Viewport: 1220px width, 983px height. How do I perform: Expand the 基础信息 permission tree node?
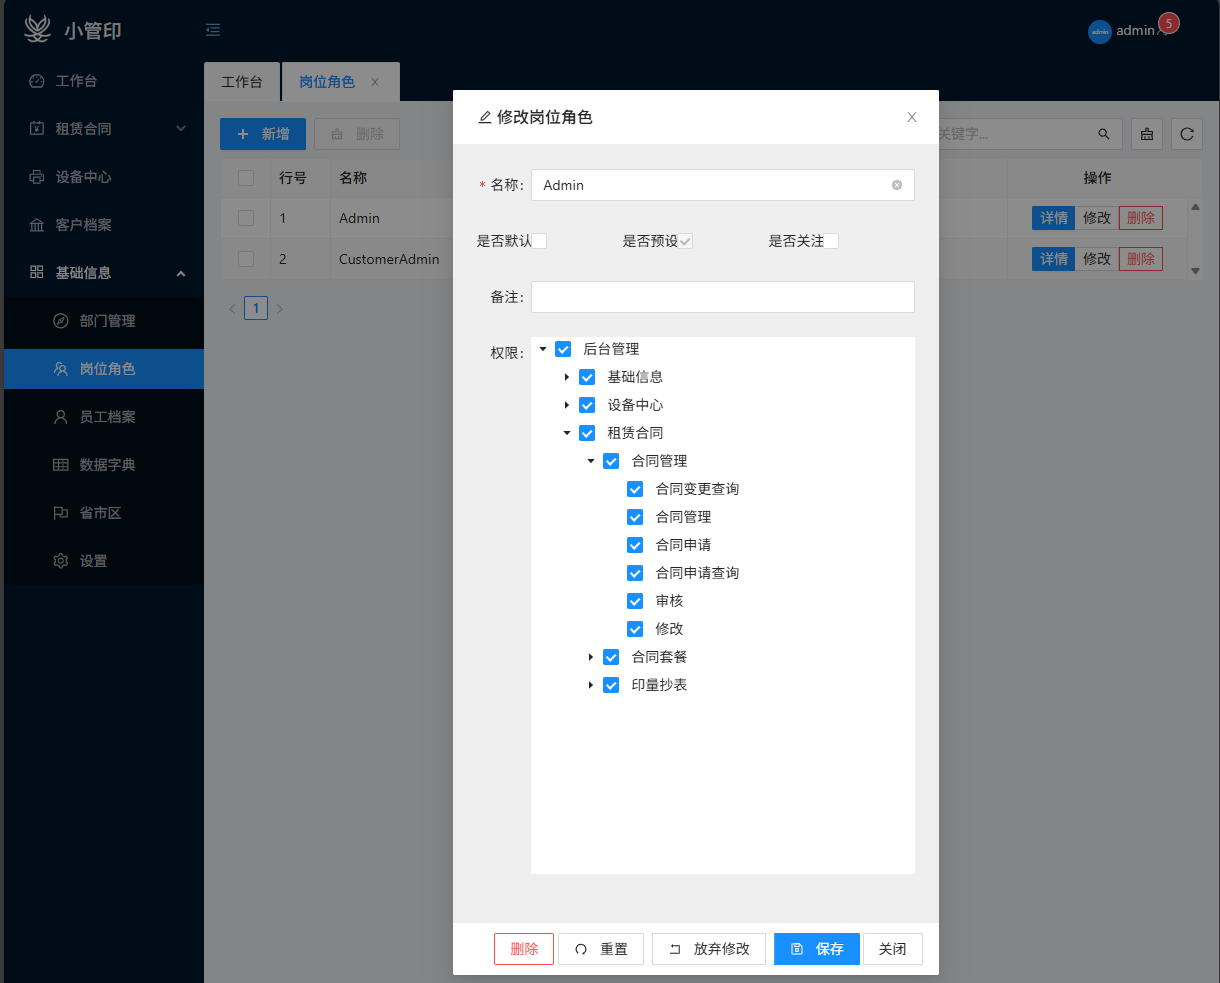click(x=567, y=377)
